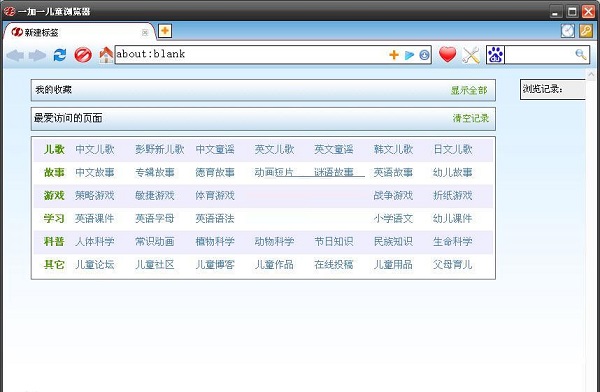The image size is (600, 392).
Task: Open the 学习 category
Action: 54,218
